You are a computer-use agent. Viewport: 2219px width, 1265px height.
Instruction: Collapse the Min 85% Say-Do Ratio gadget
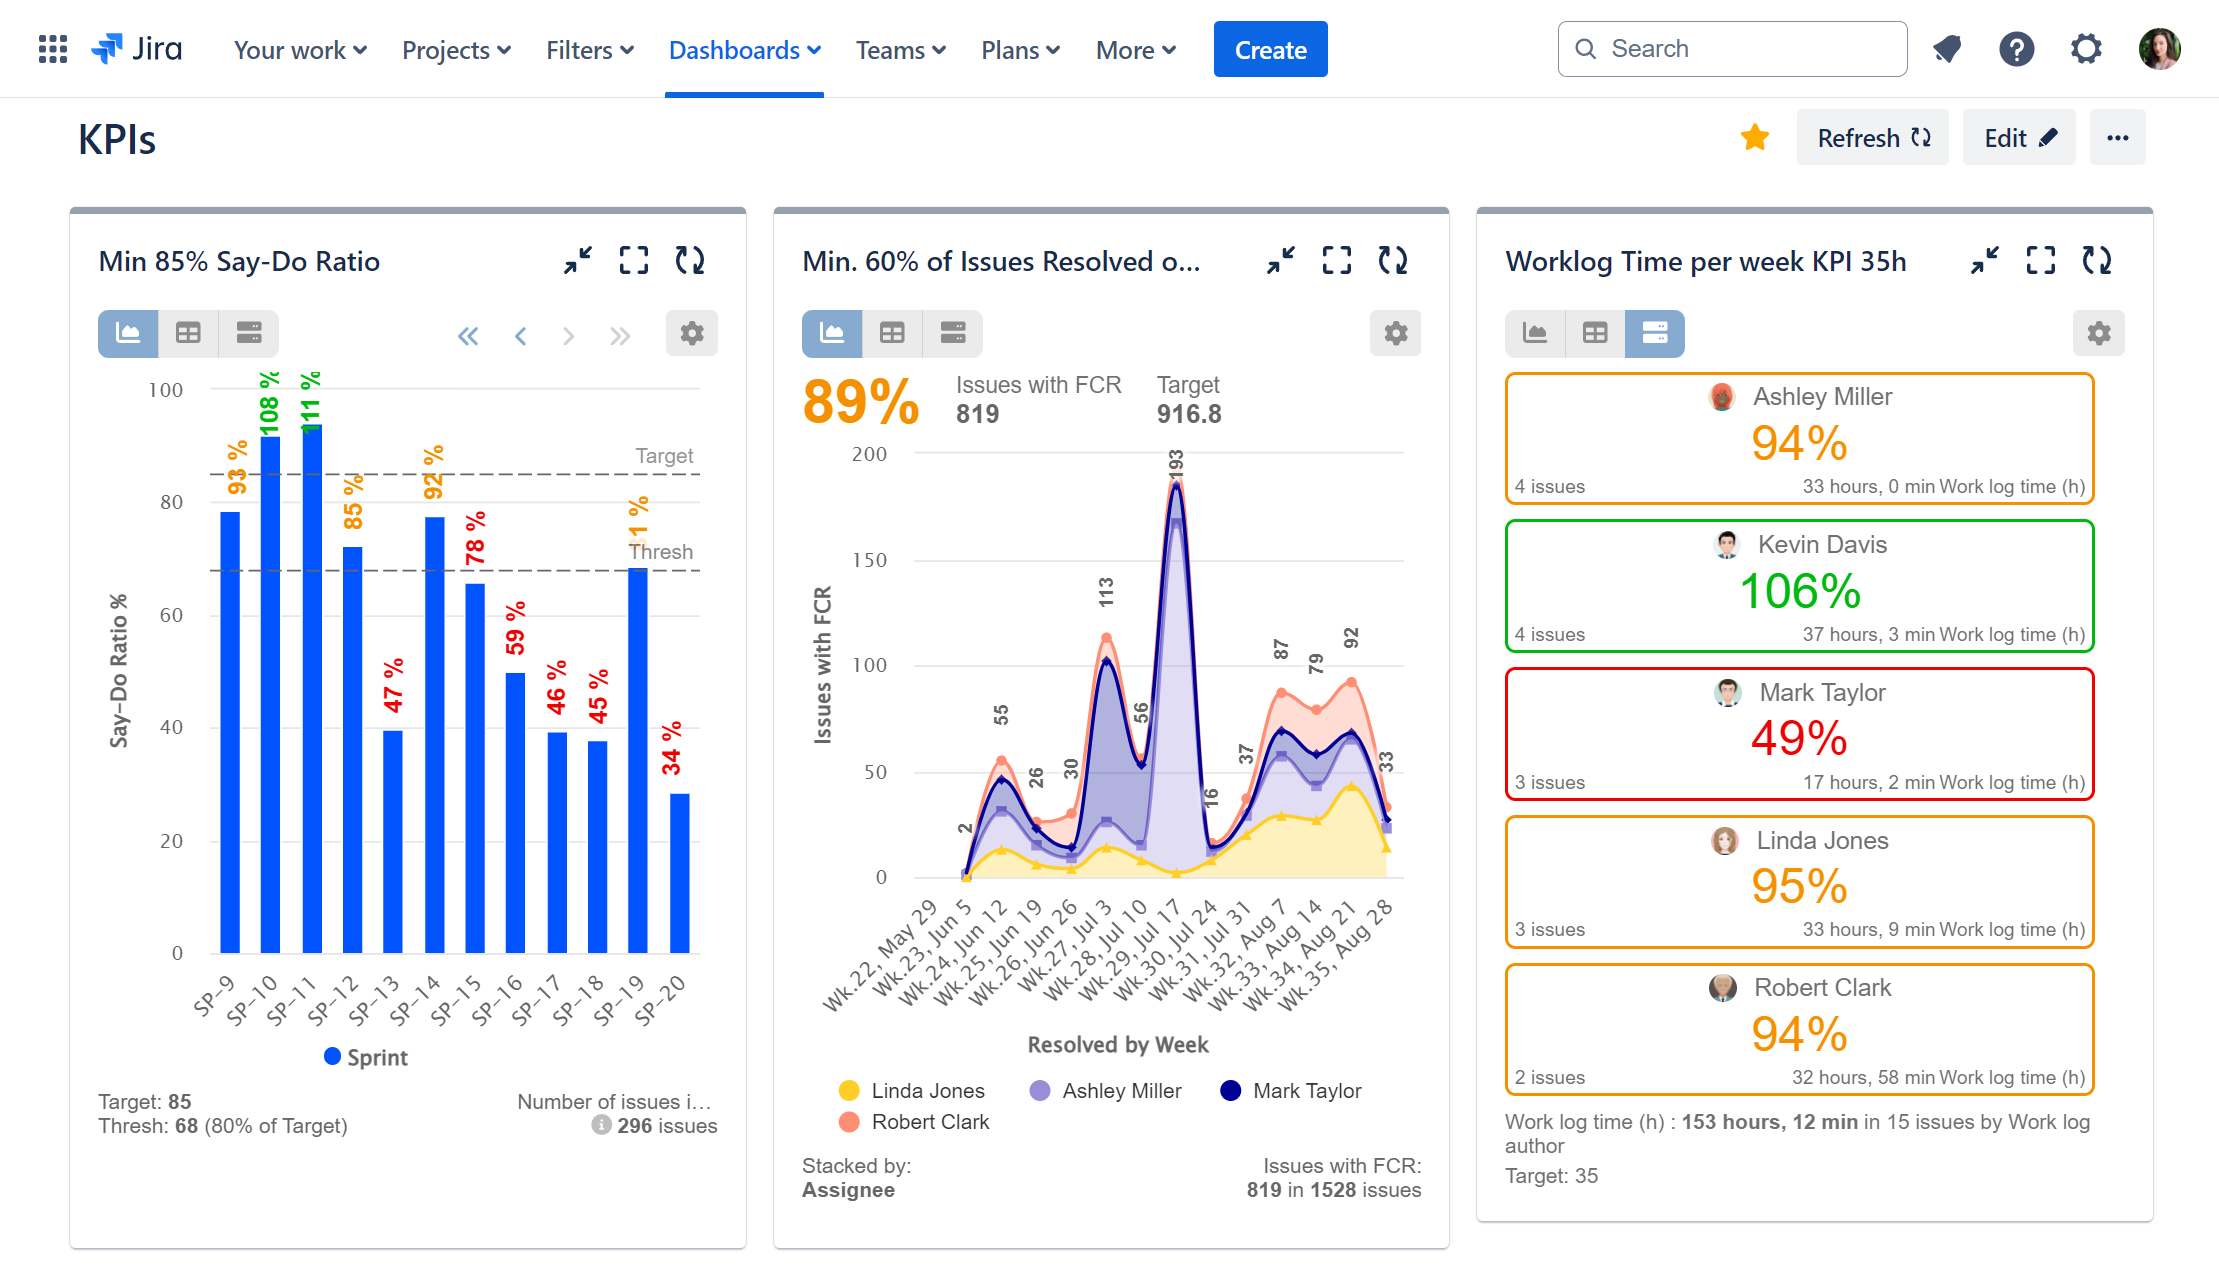pyautogui.click(x=578, y=260)
